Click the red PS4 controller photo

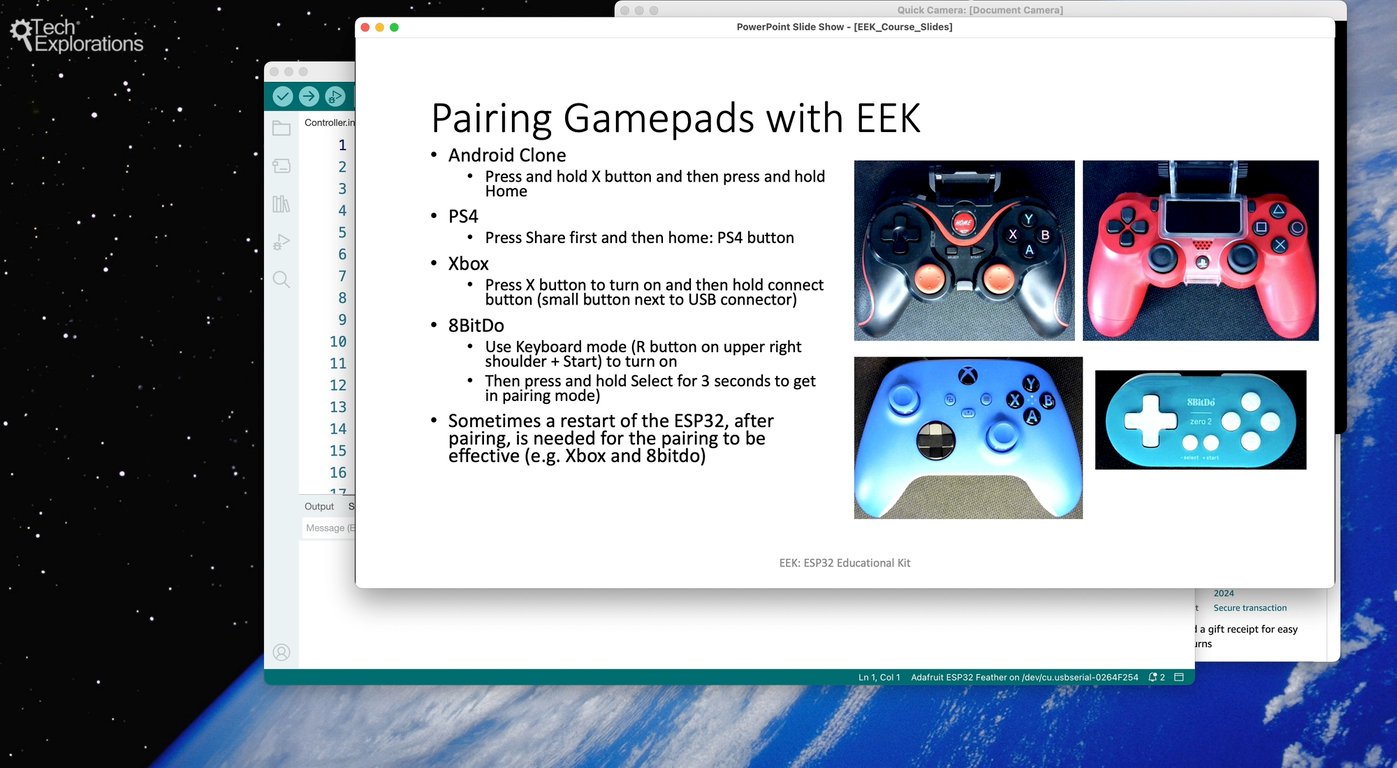[1200, 250]
